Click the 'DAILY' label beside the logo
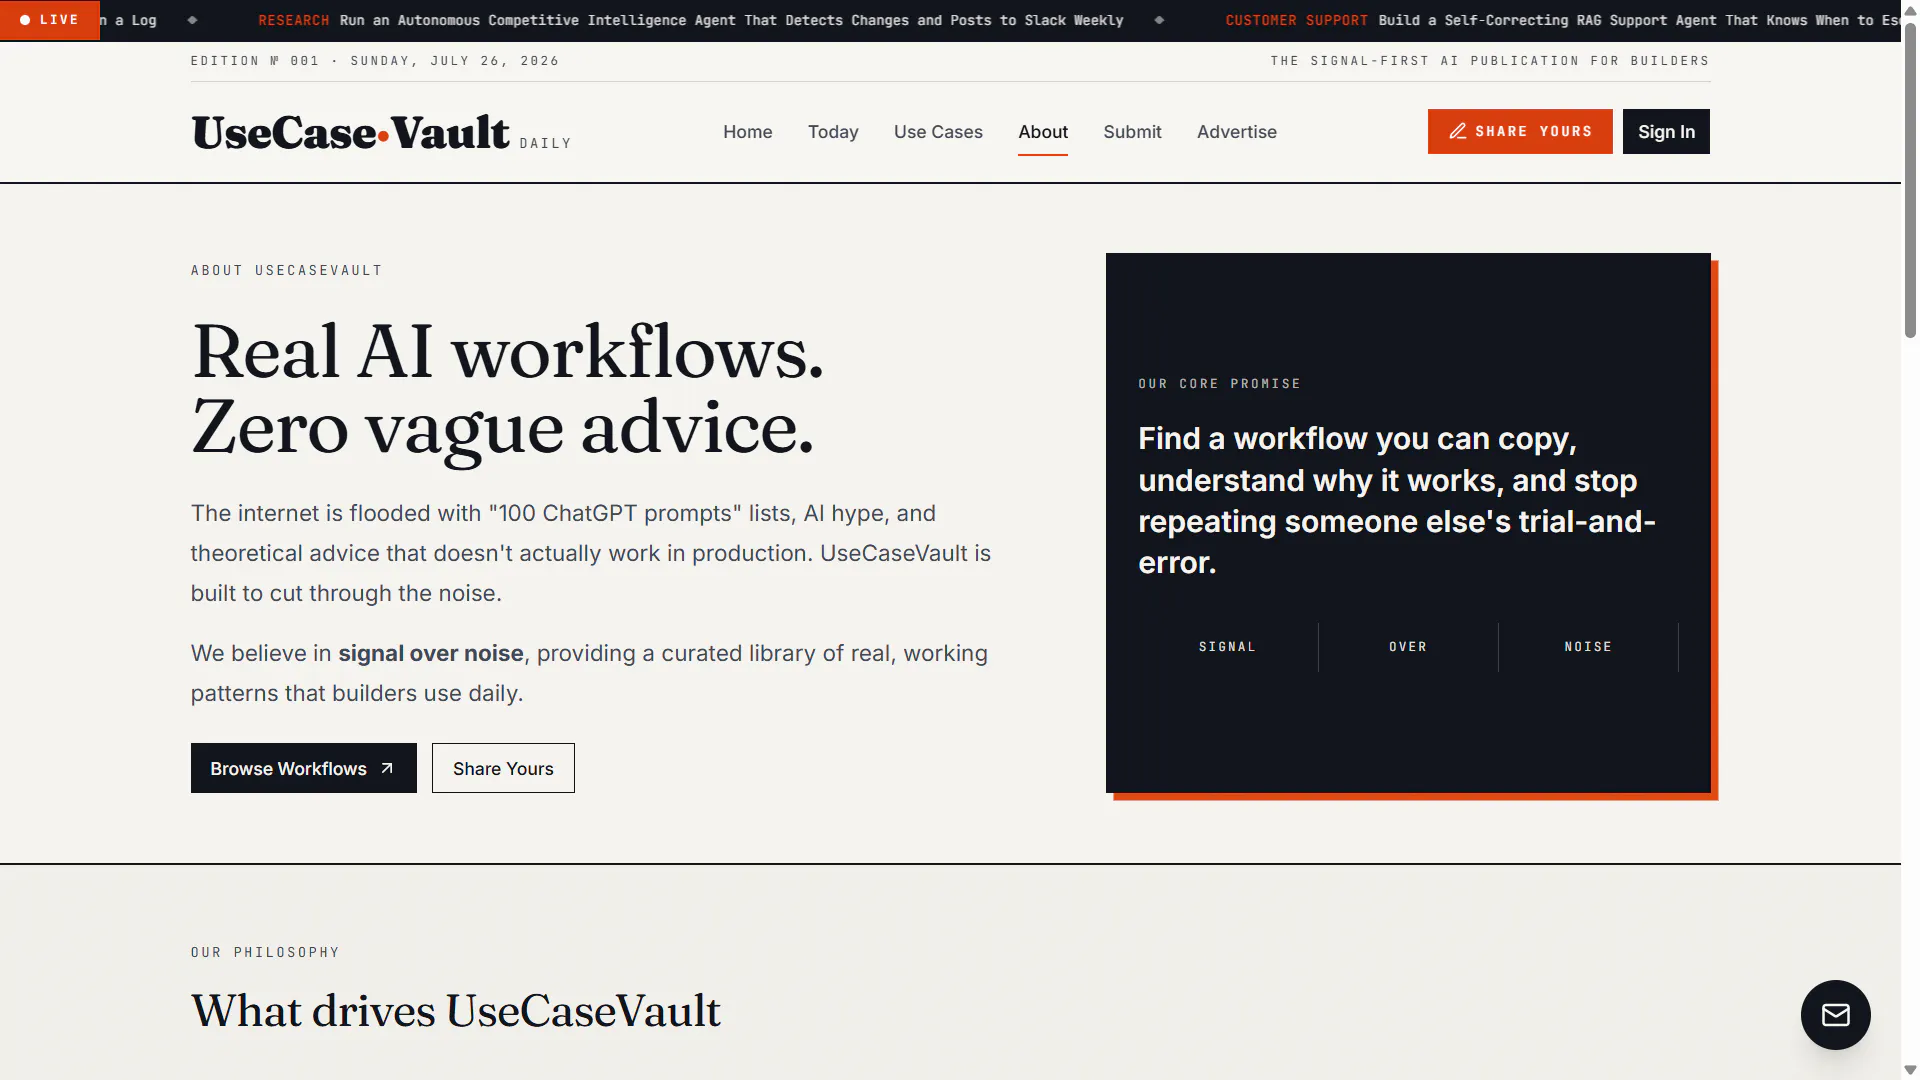This screenshot has height=1080, width=1920. (545, 144)
